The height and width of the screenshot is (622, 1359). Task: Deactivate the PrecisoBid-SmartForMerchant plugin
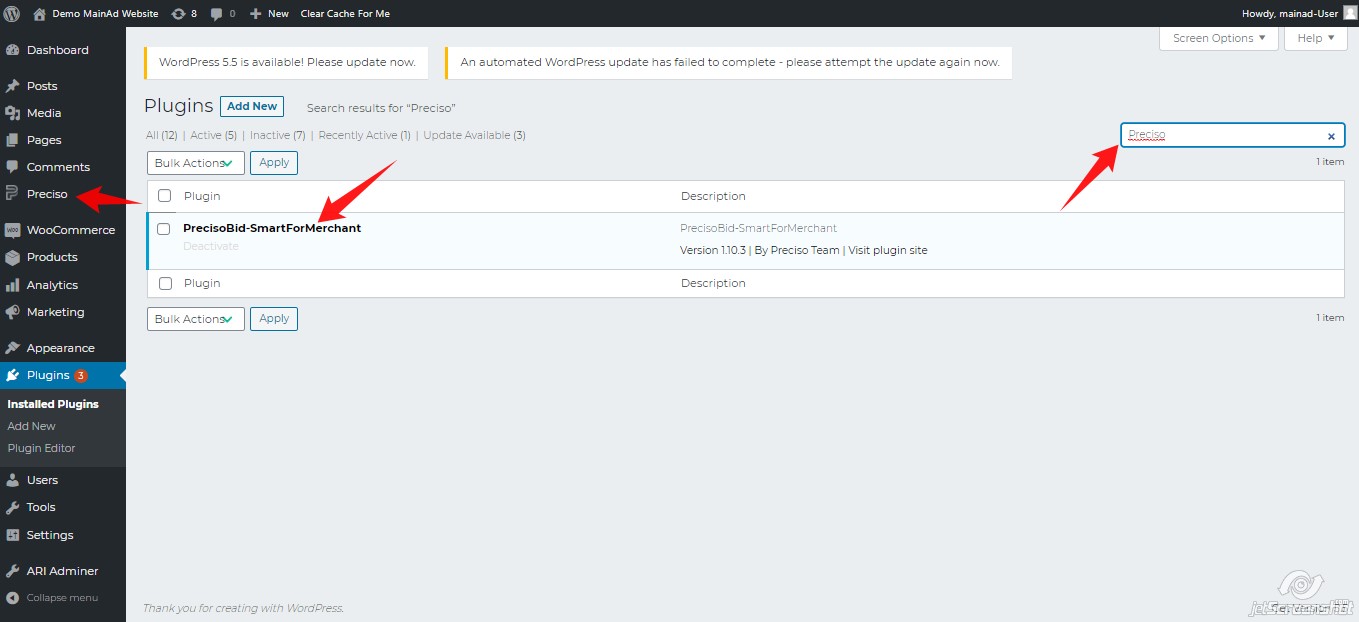coord(211,246)
